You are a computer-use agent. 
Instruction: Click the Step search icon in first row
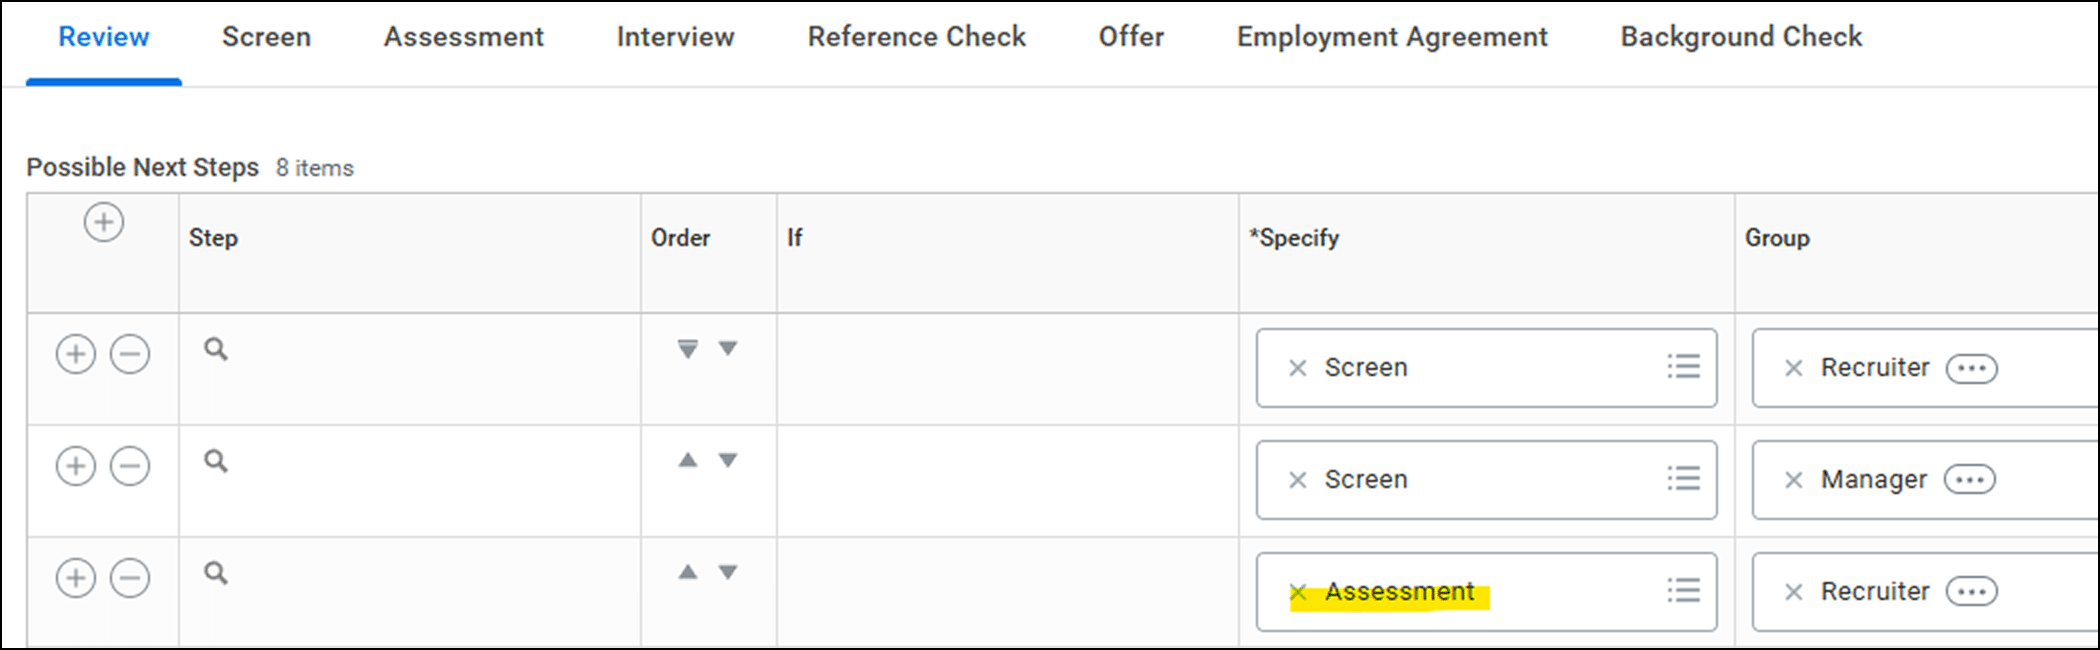(216, 349)
